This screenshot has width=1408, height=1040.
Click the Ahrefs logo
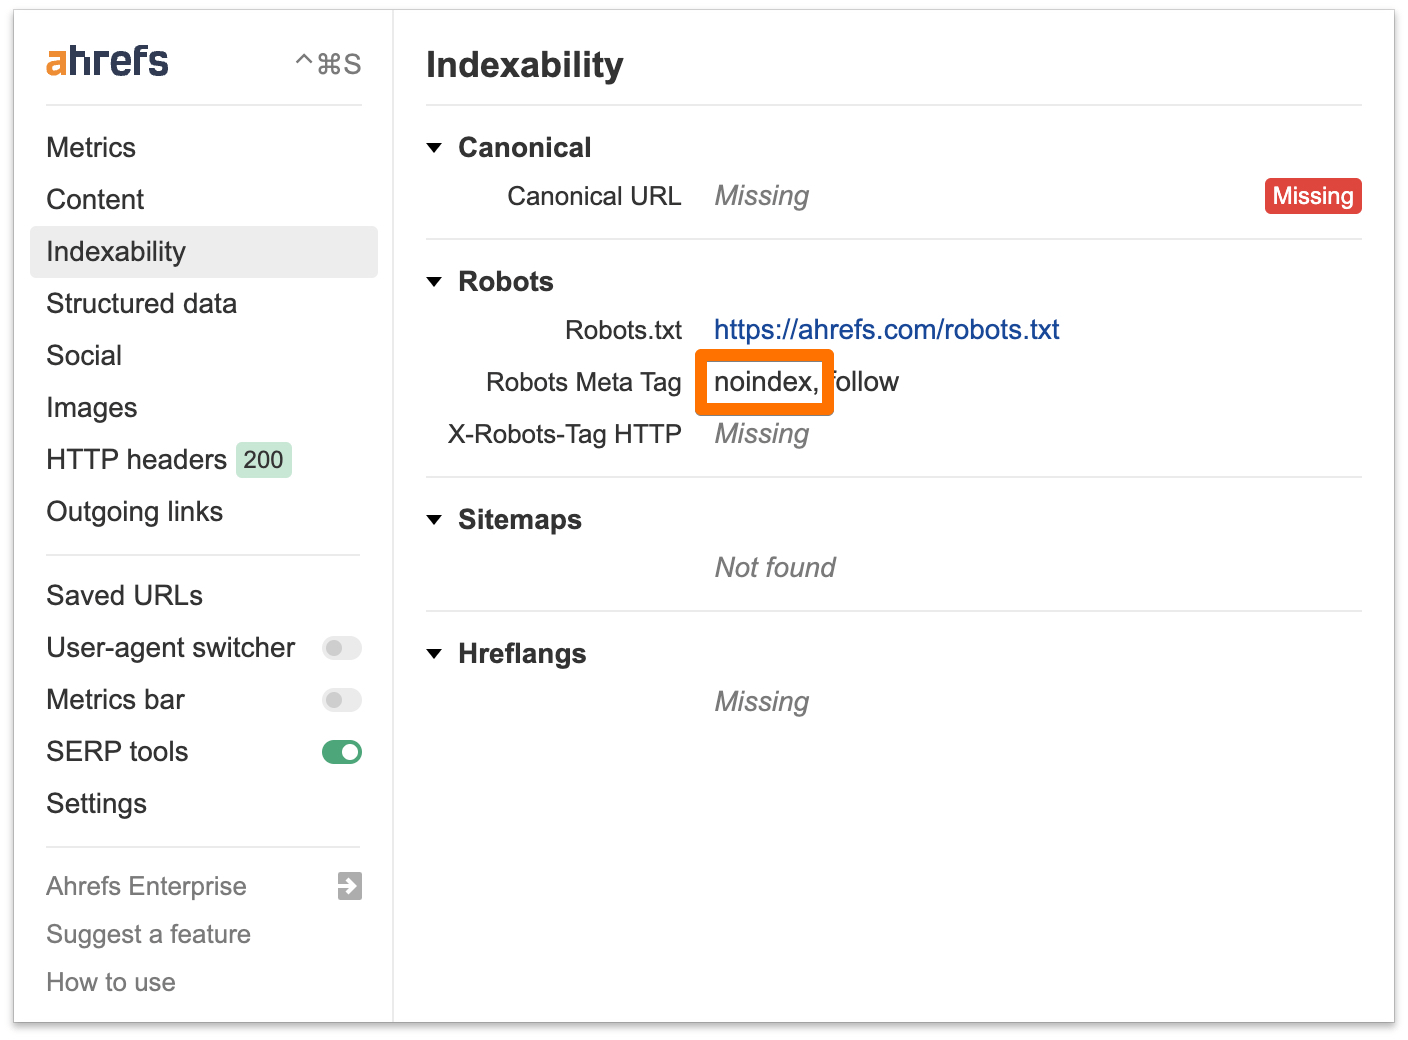(106, 60)
